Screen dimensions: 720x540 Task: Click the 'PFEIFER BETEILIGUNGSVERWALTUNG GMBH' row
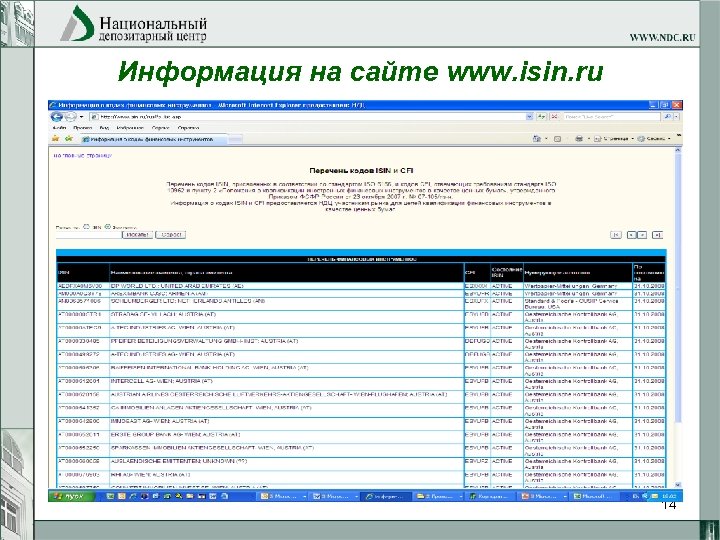click(361, 344)
